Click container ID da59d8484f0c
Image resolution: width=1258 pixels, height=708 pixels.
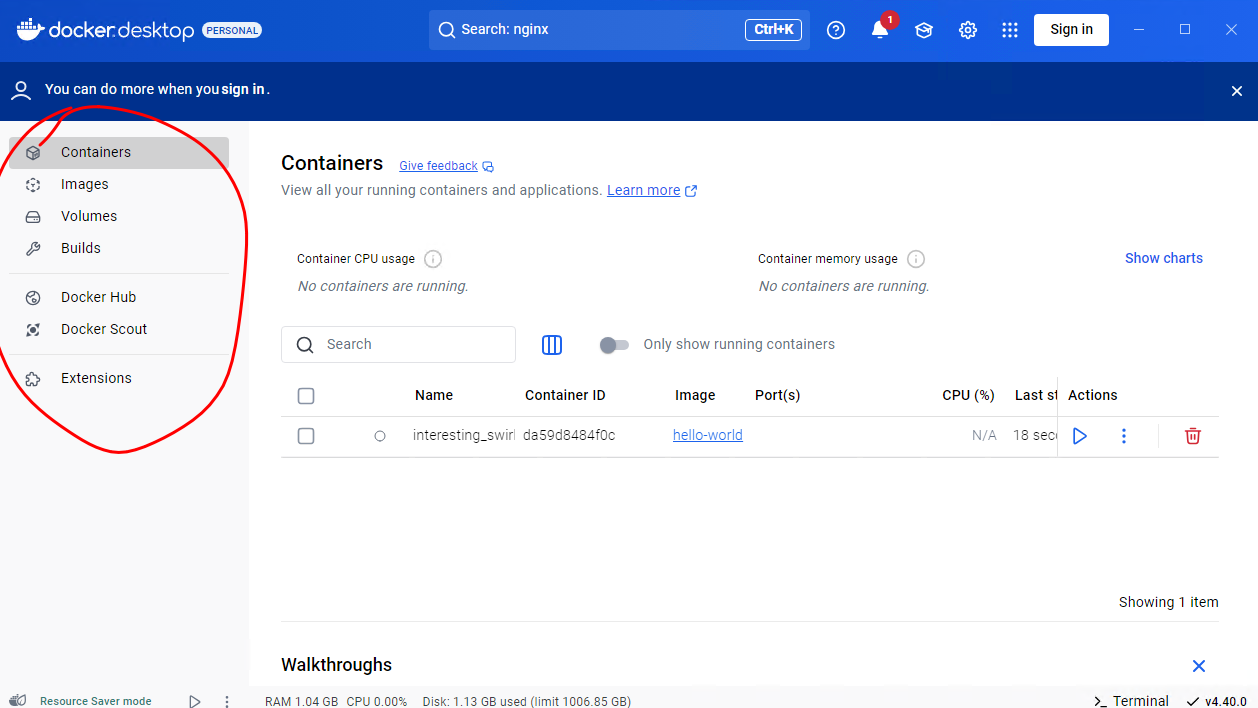point(569,435)
